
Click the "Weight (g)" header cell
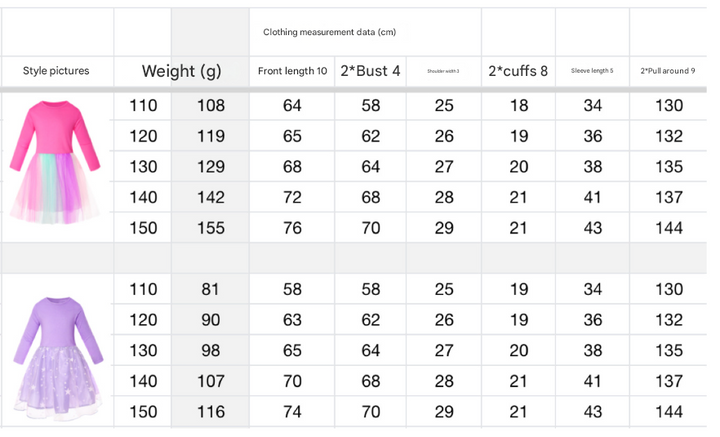[181, 71]
